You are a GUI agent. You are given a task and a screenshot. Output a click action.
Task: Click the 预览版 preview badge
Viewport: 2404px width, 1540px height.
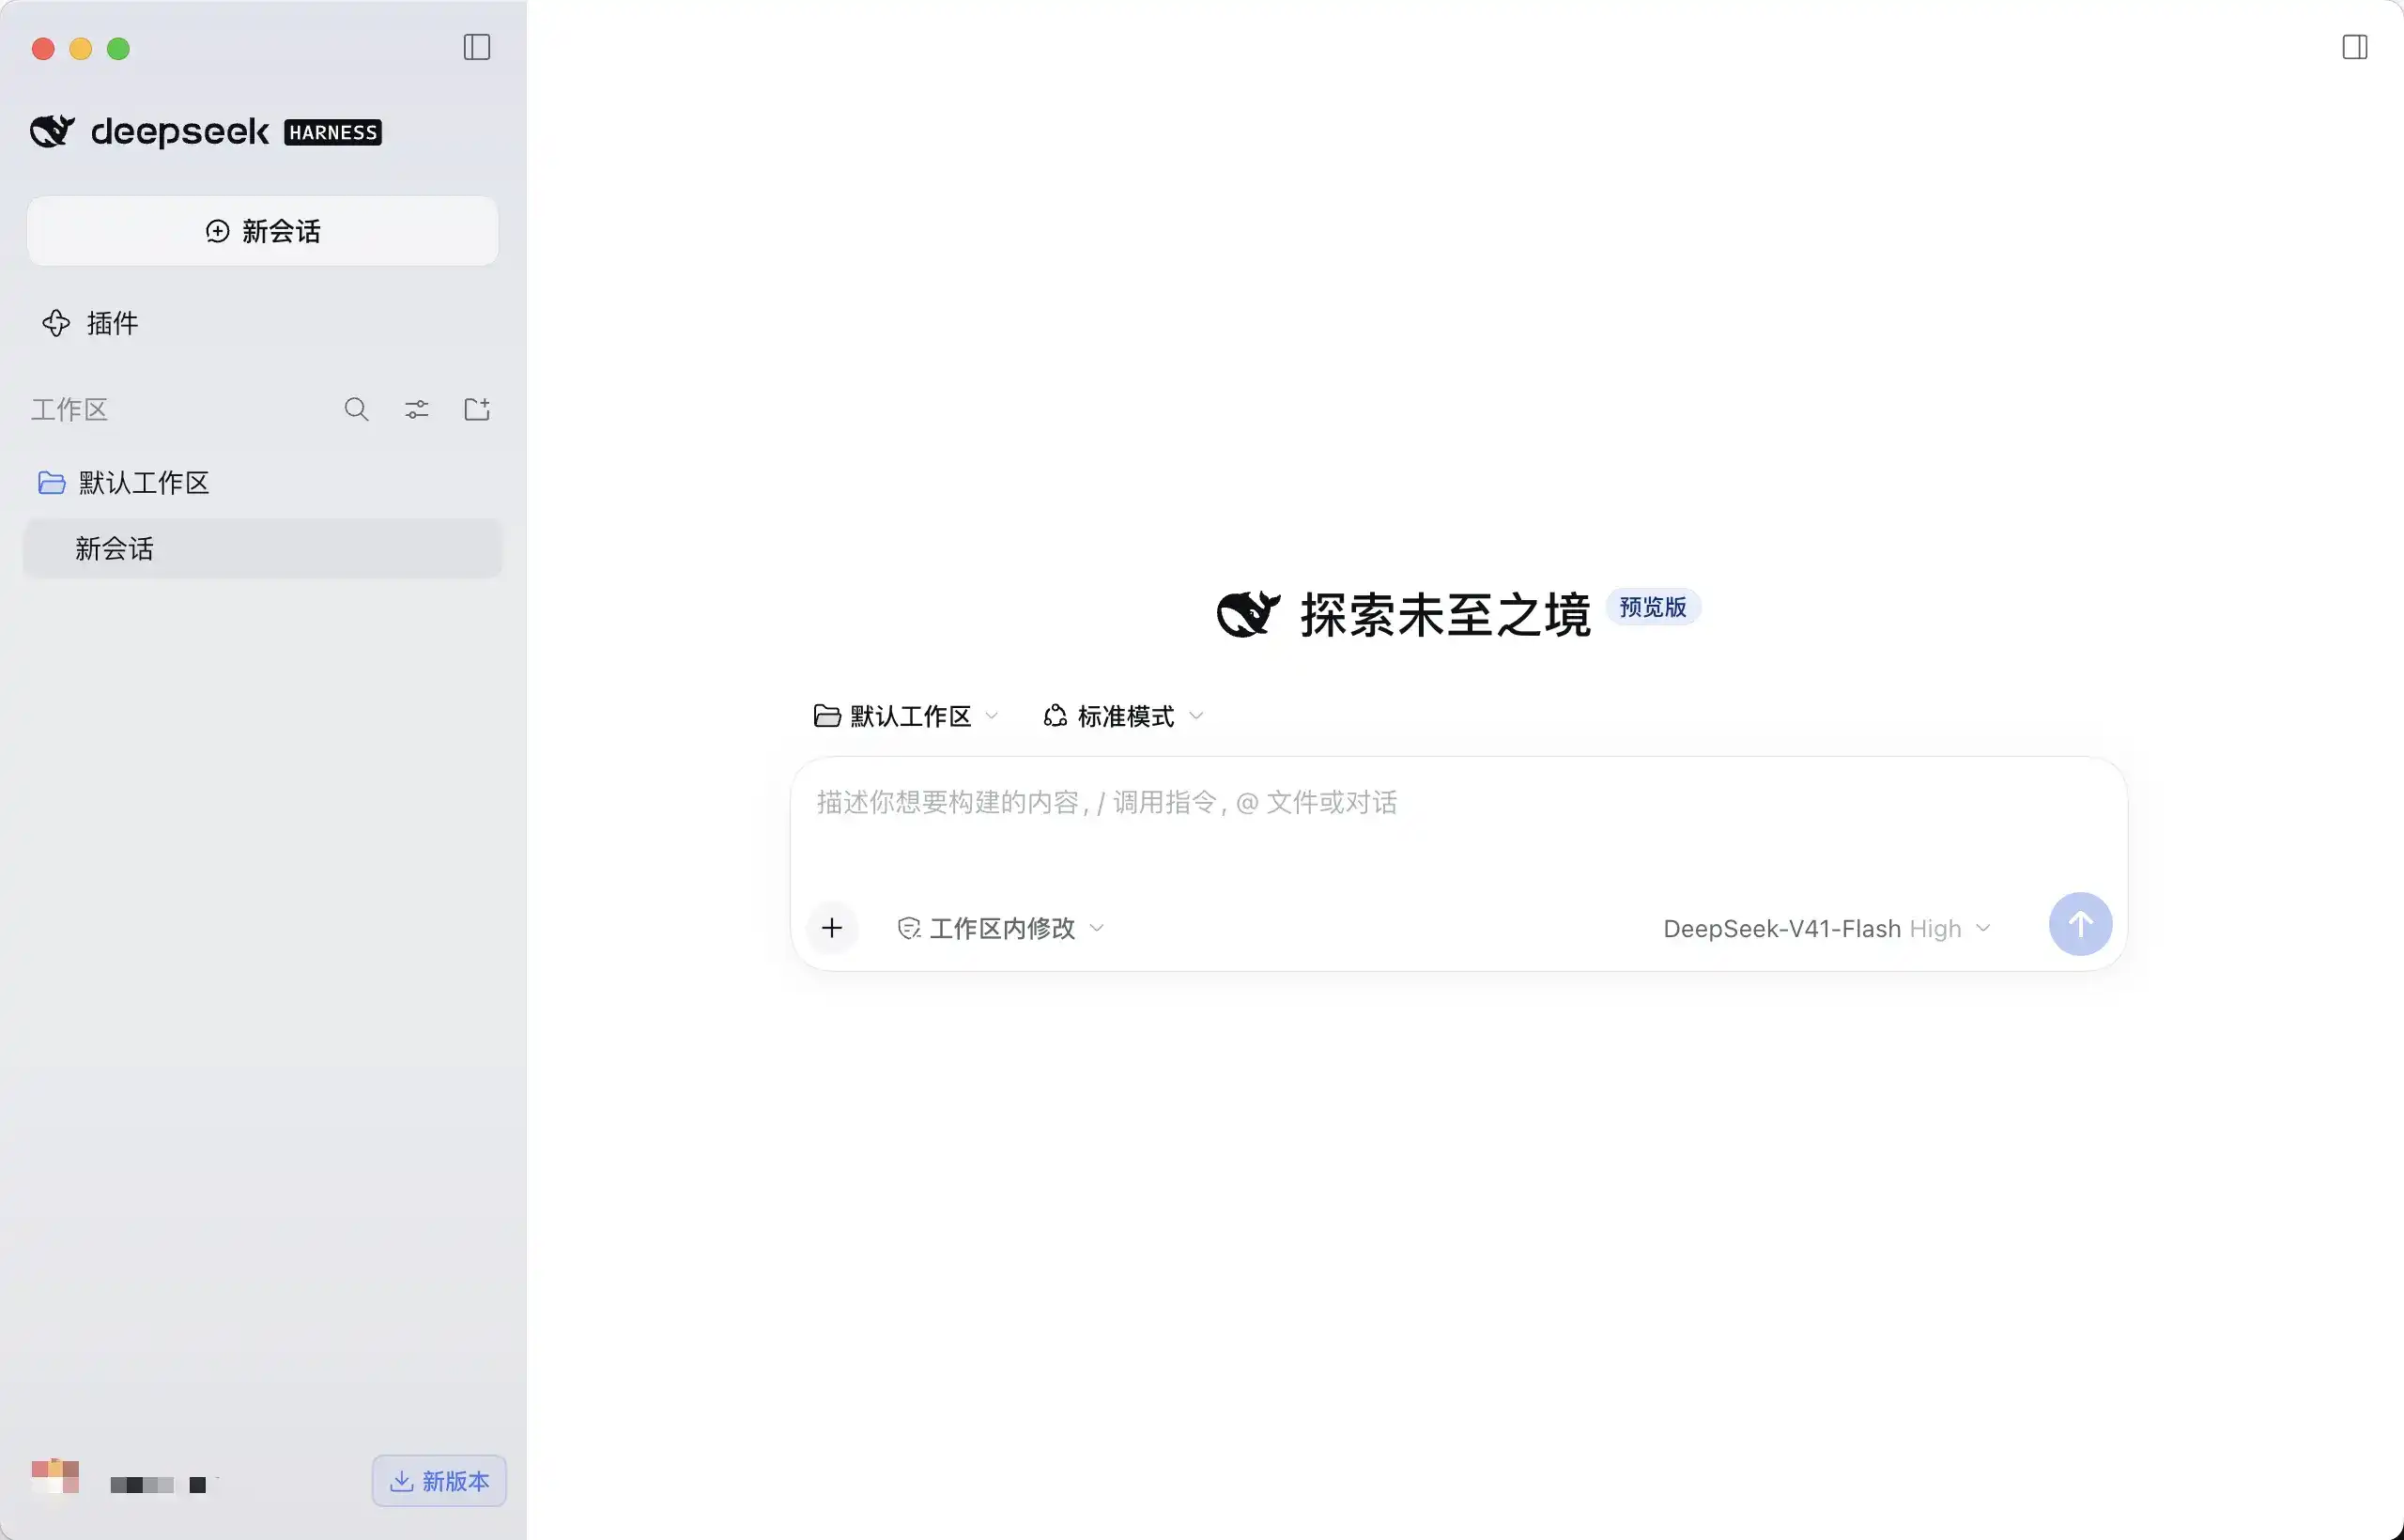pyautogui.click(x=1652, y=607)
